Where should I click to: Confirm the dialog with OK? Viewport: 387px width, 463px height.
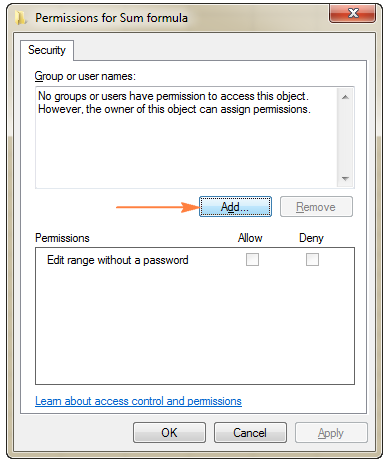169,433
